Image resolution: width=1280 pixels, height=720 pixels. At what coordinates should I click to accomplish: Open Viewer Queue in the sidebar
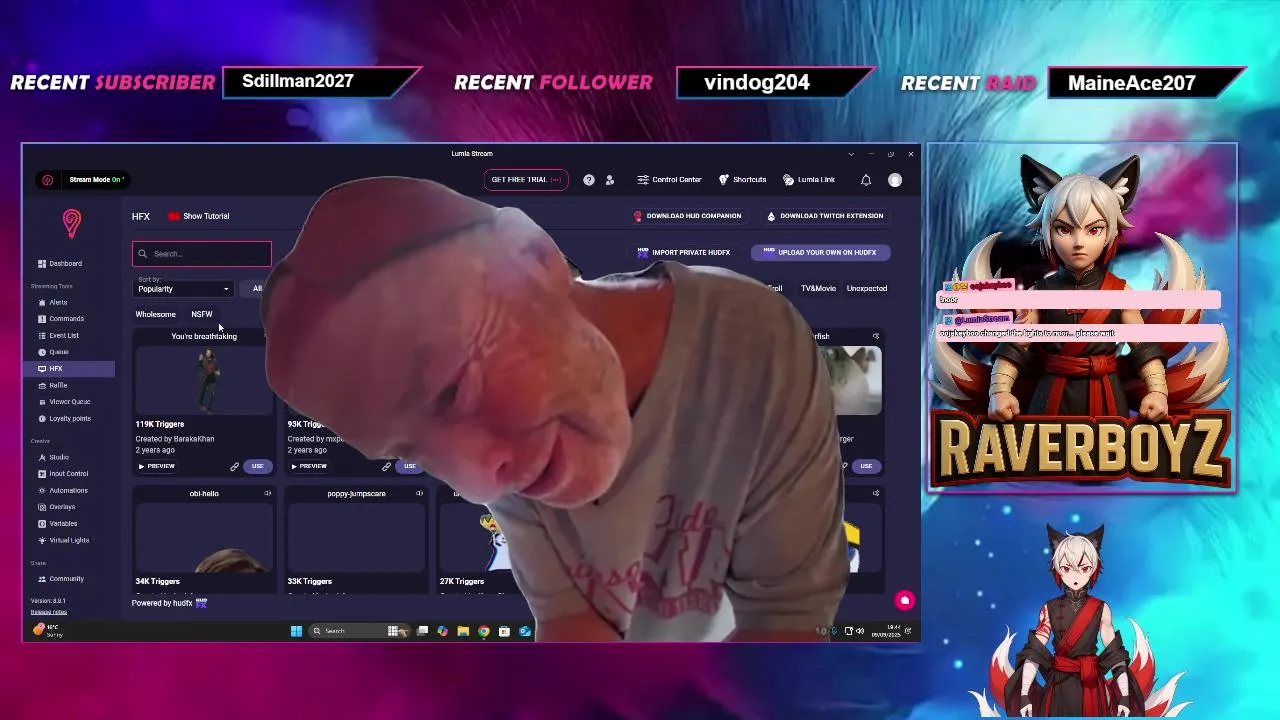click(63, 402)
